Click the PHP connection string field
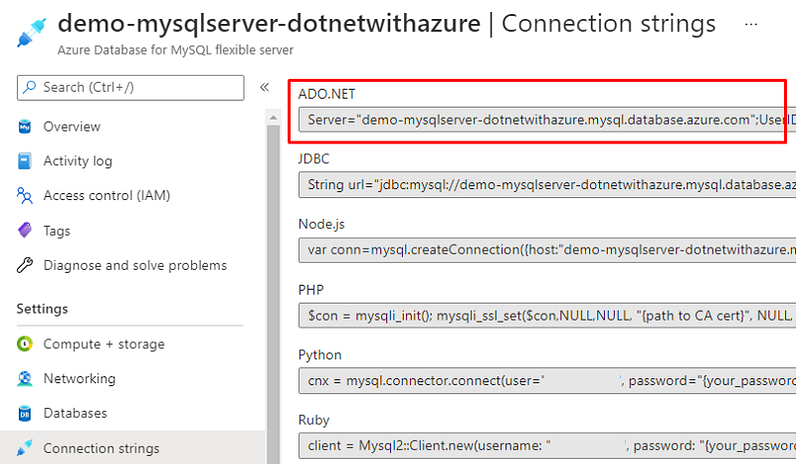This screenshot has width=800, height=464. tap(547, 315)
